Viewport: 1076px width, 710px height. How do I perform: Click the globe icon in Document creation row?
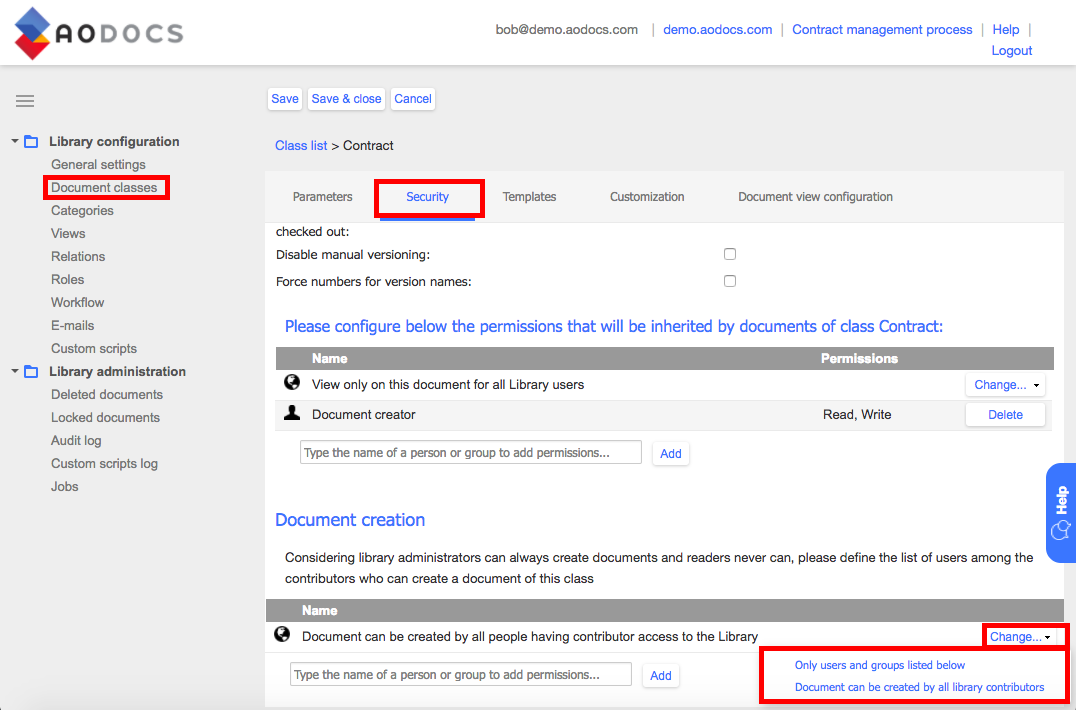[x=282, y=635]
